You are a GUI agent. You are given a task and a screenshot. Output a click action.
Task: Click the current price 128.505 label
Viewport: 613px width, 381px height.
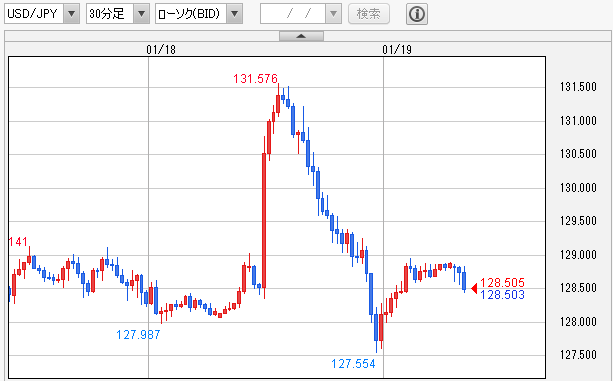coord(502,283)
